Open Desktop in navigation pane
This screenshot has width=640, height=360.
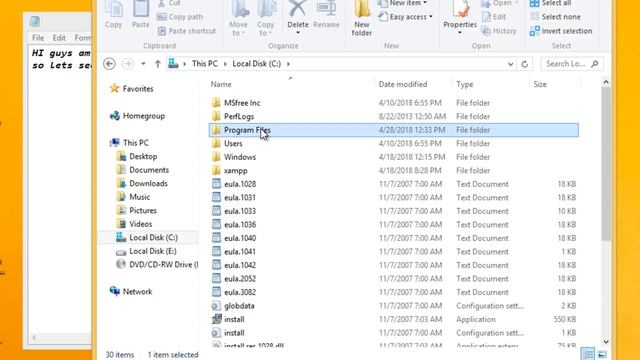click(x=137, y=156)
